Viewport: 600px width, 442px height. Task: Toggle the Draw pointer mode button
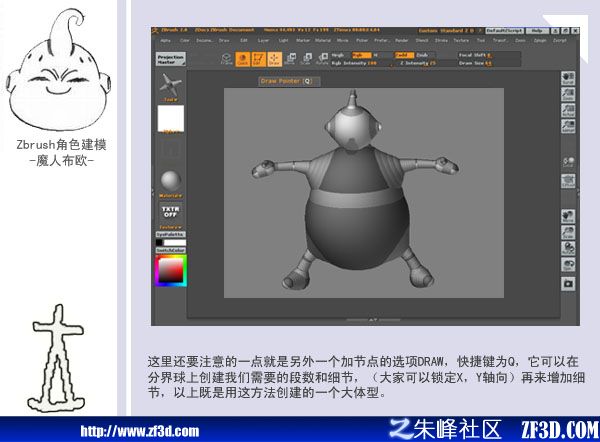click(x=274, y=59)
